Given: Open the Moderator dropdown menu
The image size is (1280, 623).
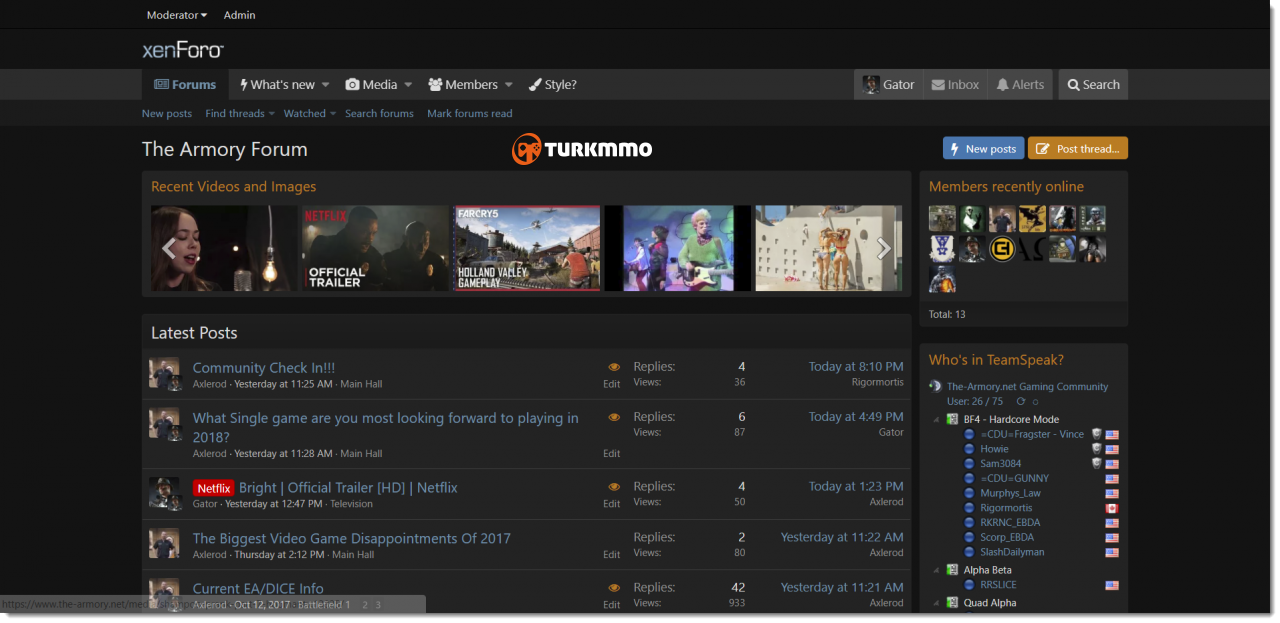Looking at the screenshot, I should (177, 15).
